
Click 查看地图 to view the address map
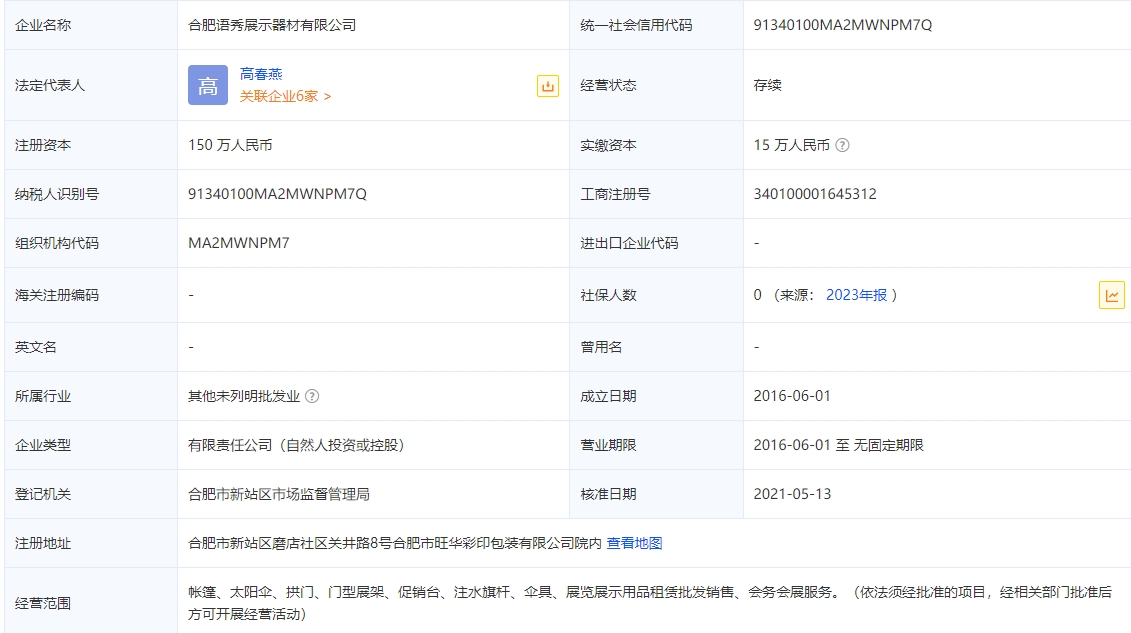[634, 543]
